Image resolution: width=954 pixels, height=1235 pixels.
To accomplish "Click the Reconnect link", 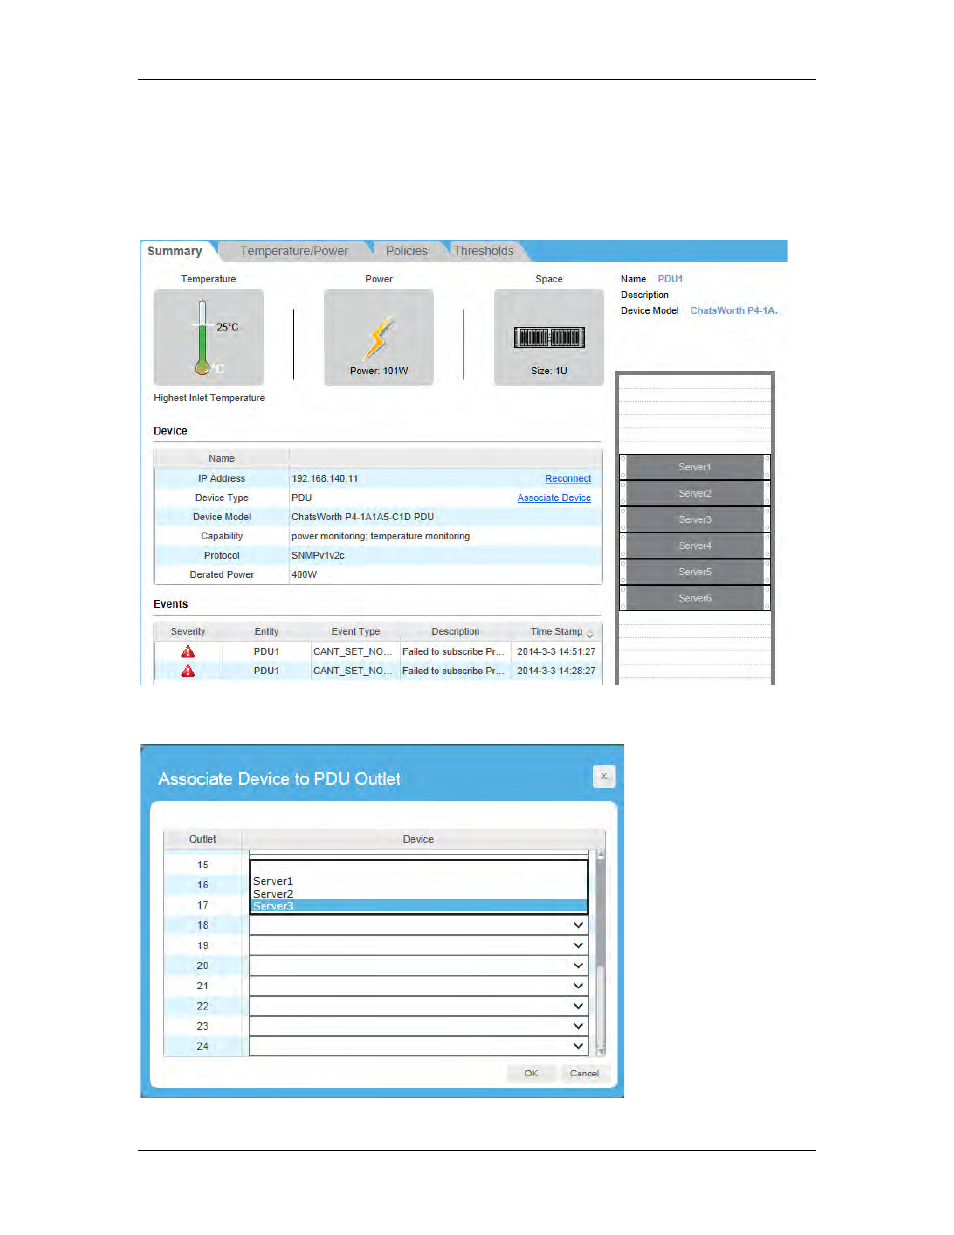I will click(x=568, y=479).
